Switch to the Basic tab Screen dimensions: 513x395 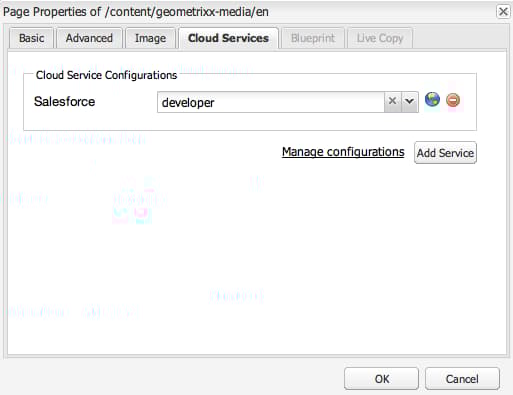(31, 38)
